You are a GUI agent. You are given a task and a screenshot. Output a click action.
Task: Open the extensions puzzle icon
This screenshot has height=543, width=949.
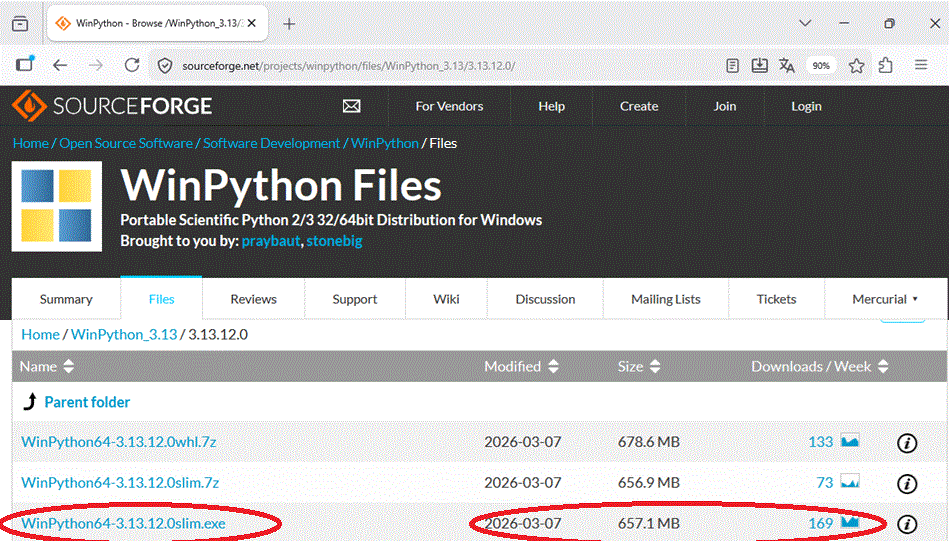885,65
